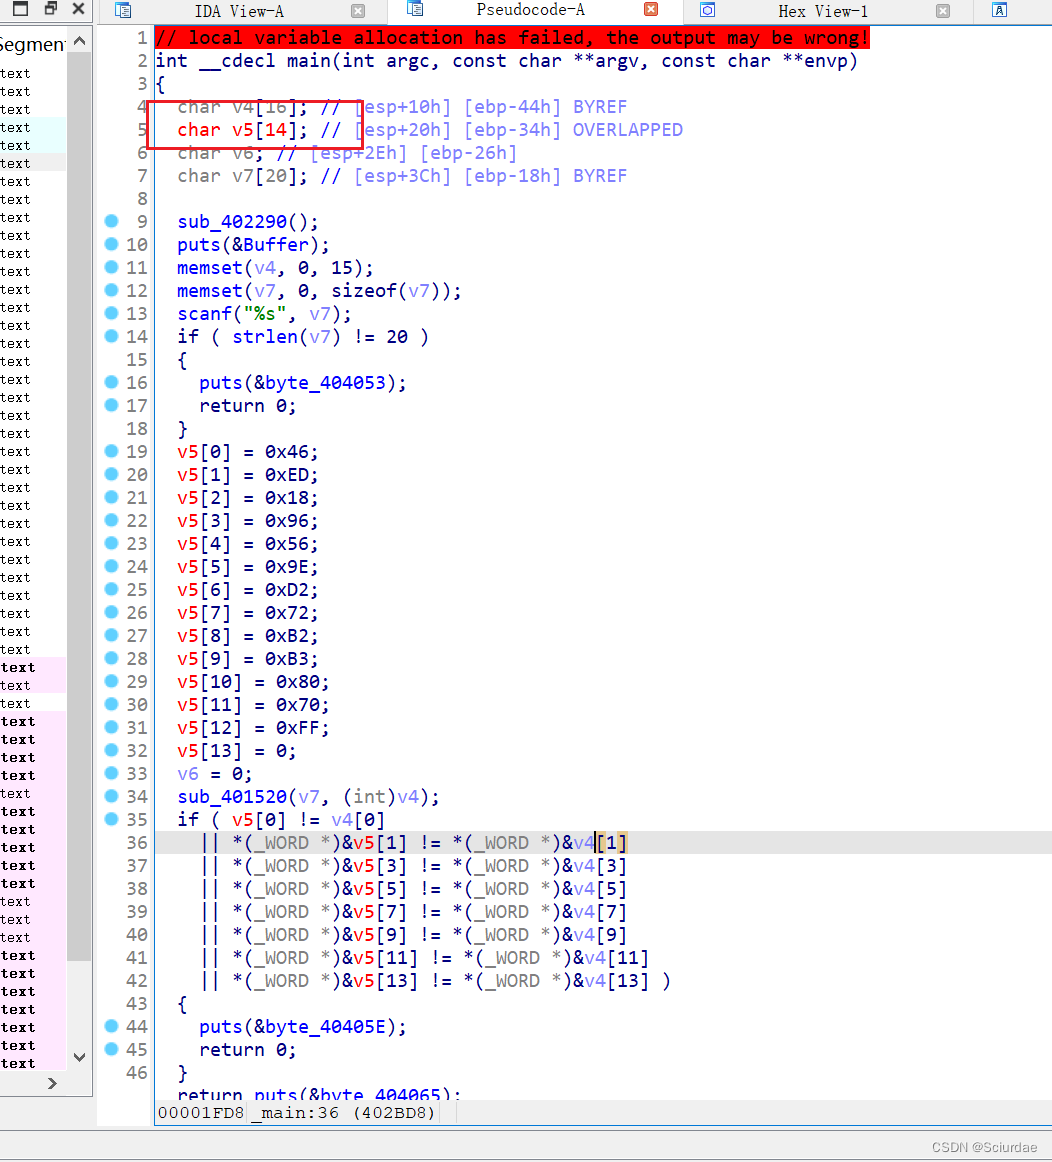The image size is (1052, 1162).
Task: Toggle breakpoint dot on line 19
Action: pyautogui.click(x=112, y=451)
